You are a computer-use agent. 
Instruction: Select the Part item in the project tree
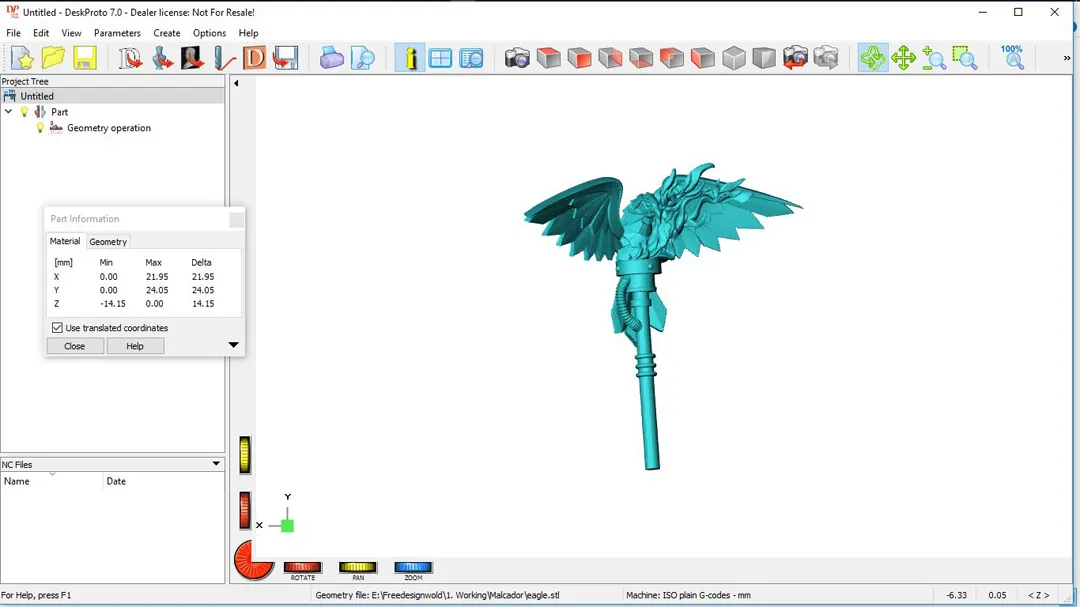59,112
